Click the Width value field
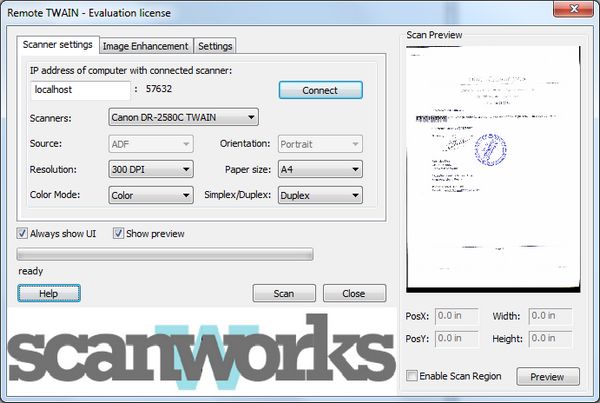The image size is (600, 403). (550, 316)
